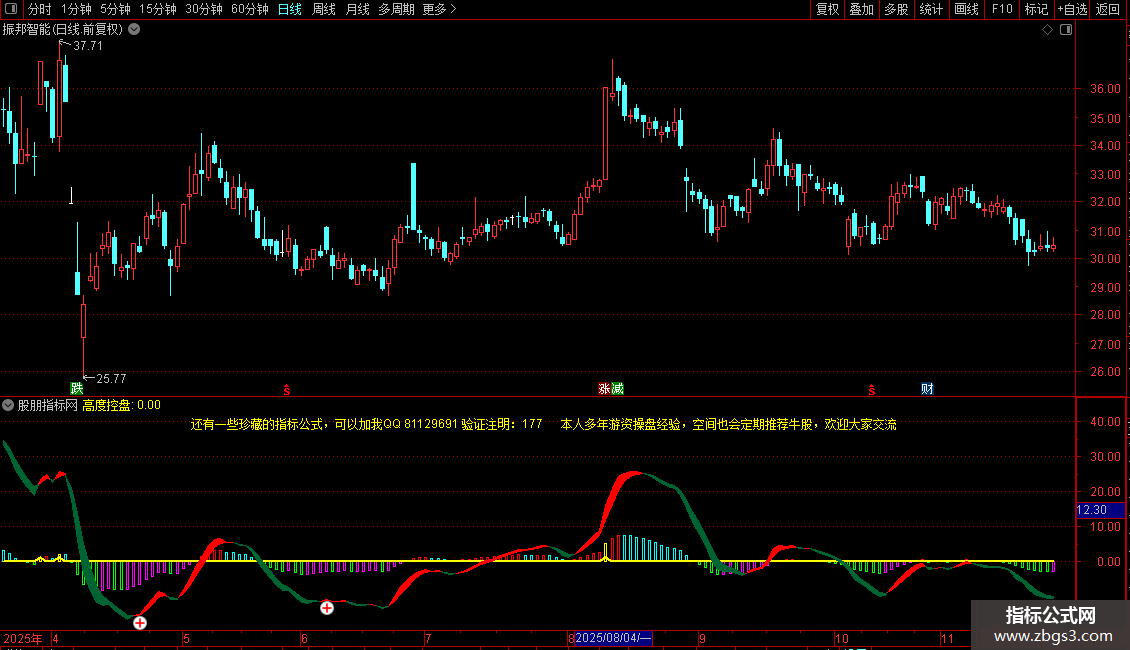Open F10 company information
The height and width of the screenshot is (650, 1130).
1002,9
